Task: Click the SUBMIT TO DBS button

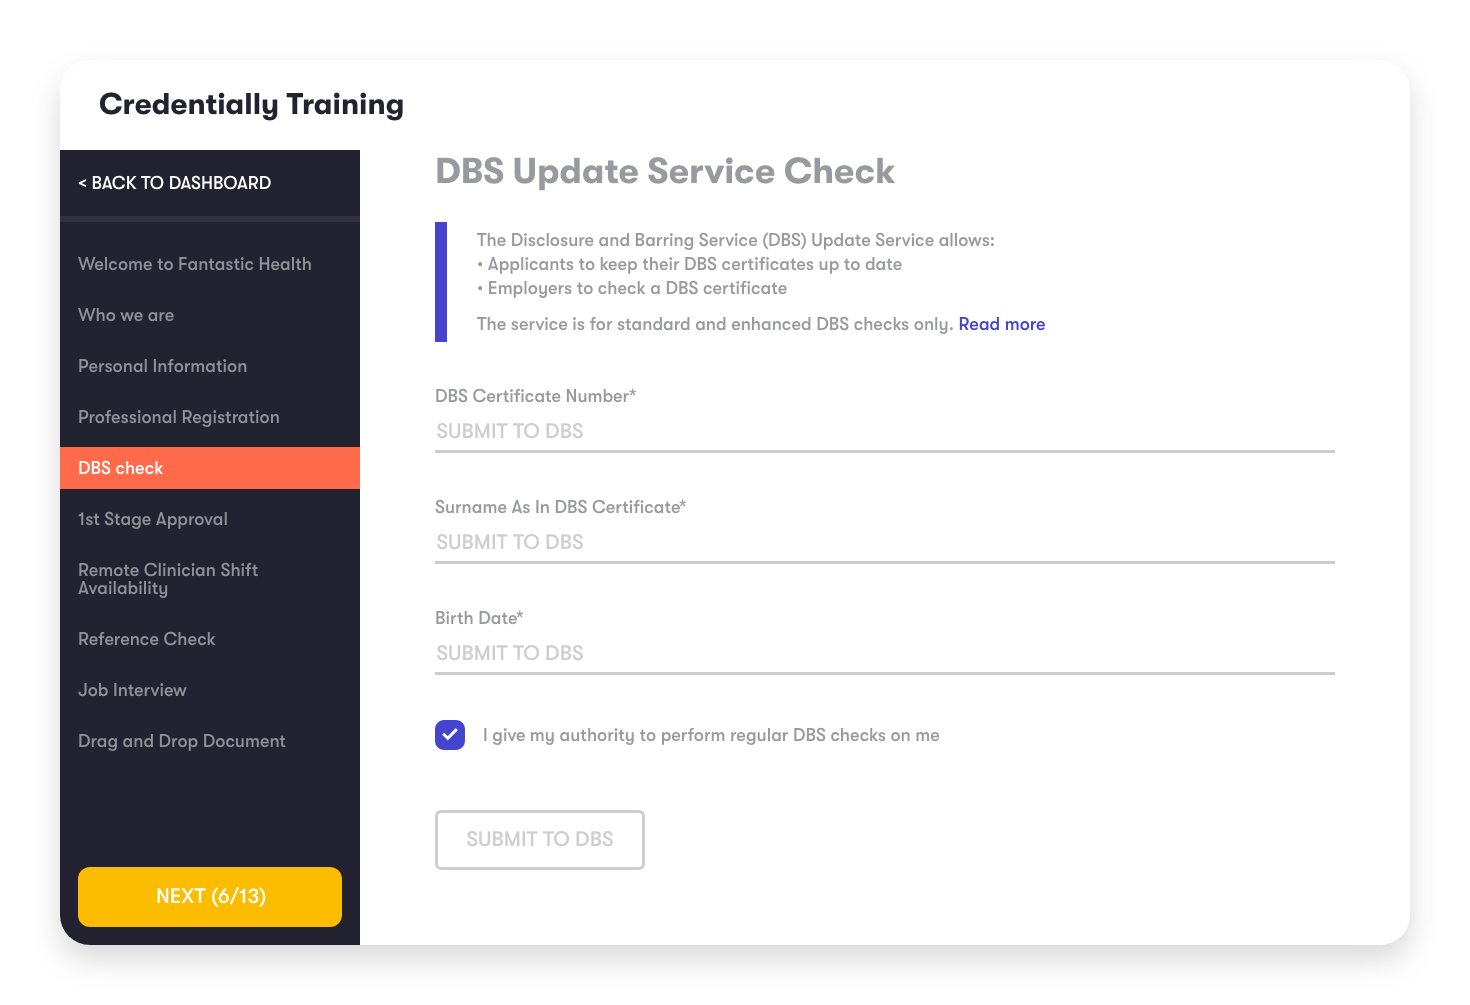Action: pos(539,840)
